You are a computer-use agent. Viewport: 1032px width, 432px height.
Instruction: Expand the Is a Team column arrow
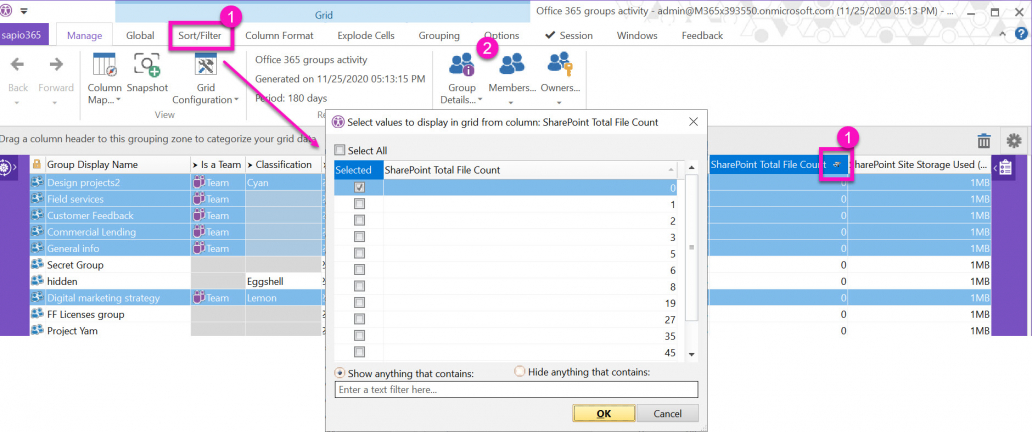point(195,165)
